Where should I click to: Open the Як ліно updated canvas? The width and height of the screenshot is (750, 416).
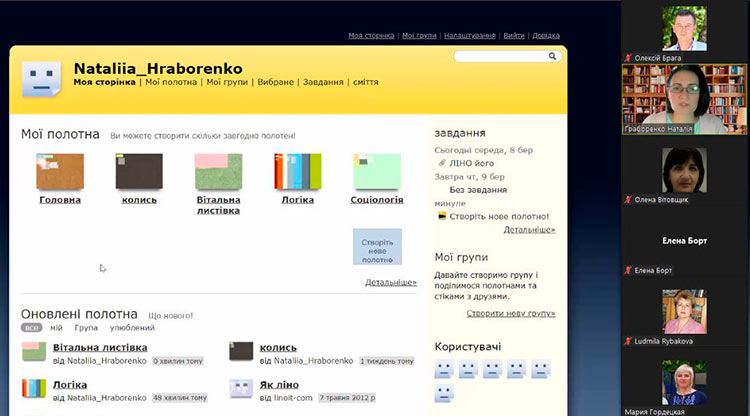click(279, 385)
